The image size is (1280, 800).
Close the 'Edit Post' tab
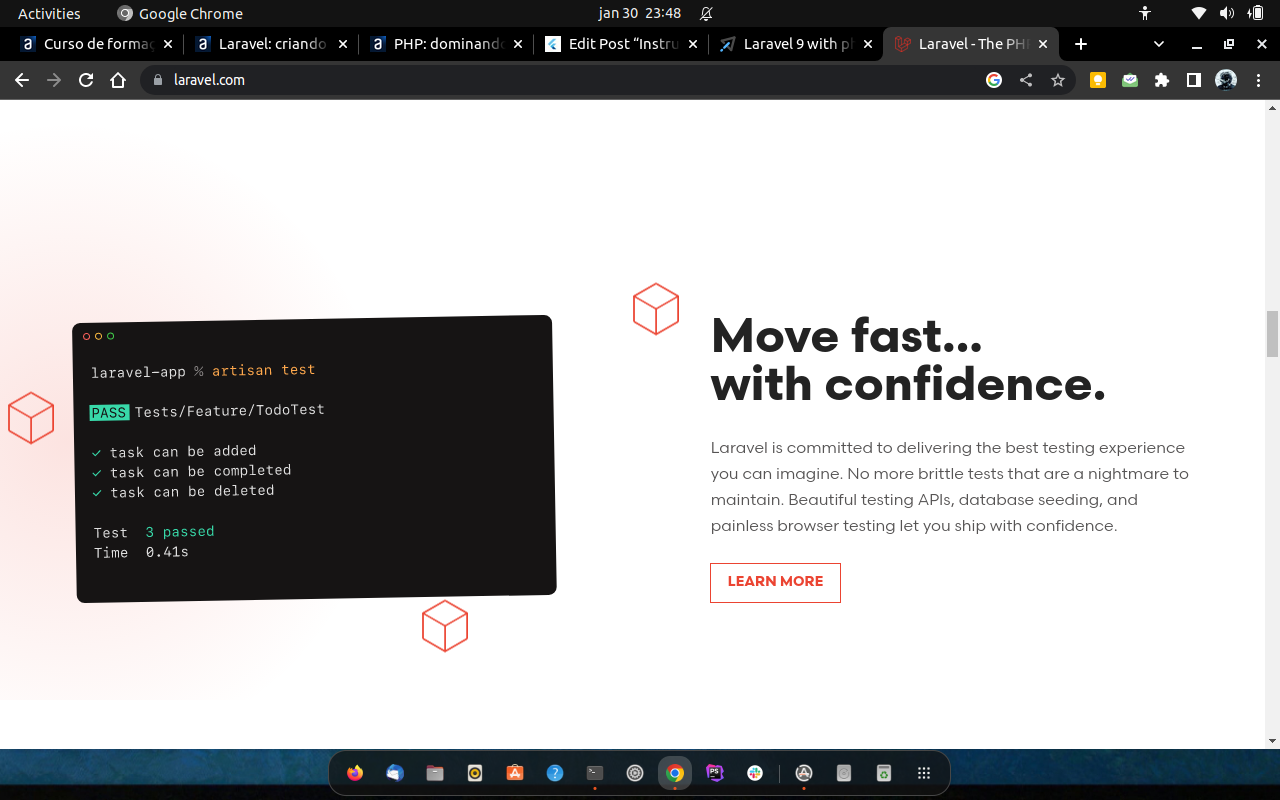click(x=693, y=44)
